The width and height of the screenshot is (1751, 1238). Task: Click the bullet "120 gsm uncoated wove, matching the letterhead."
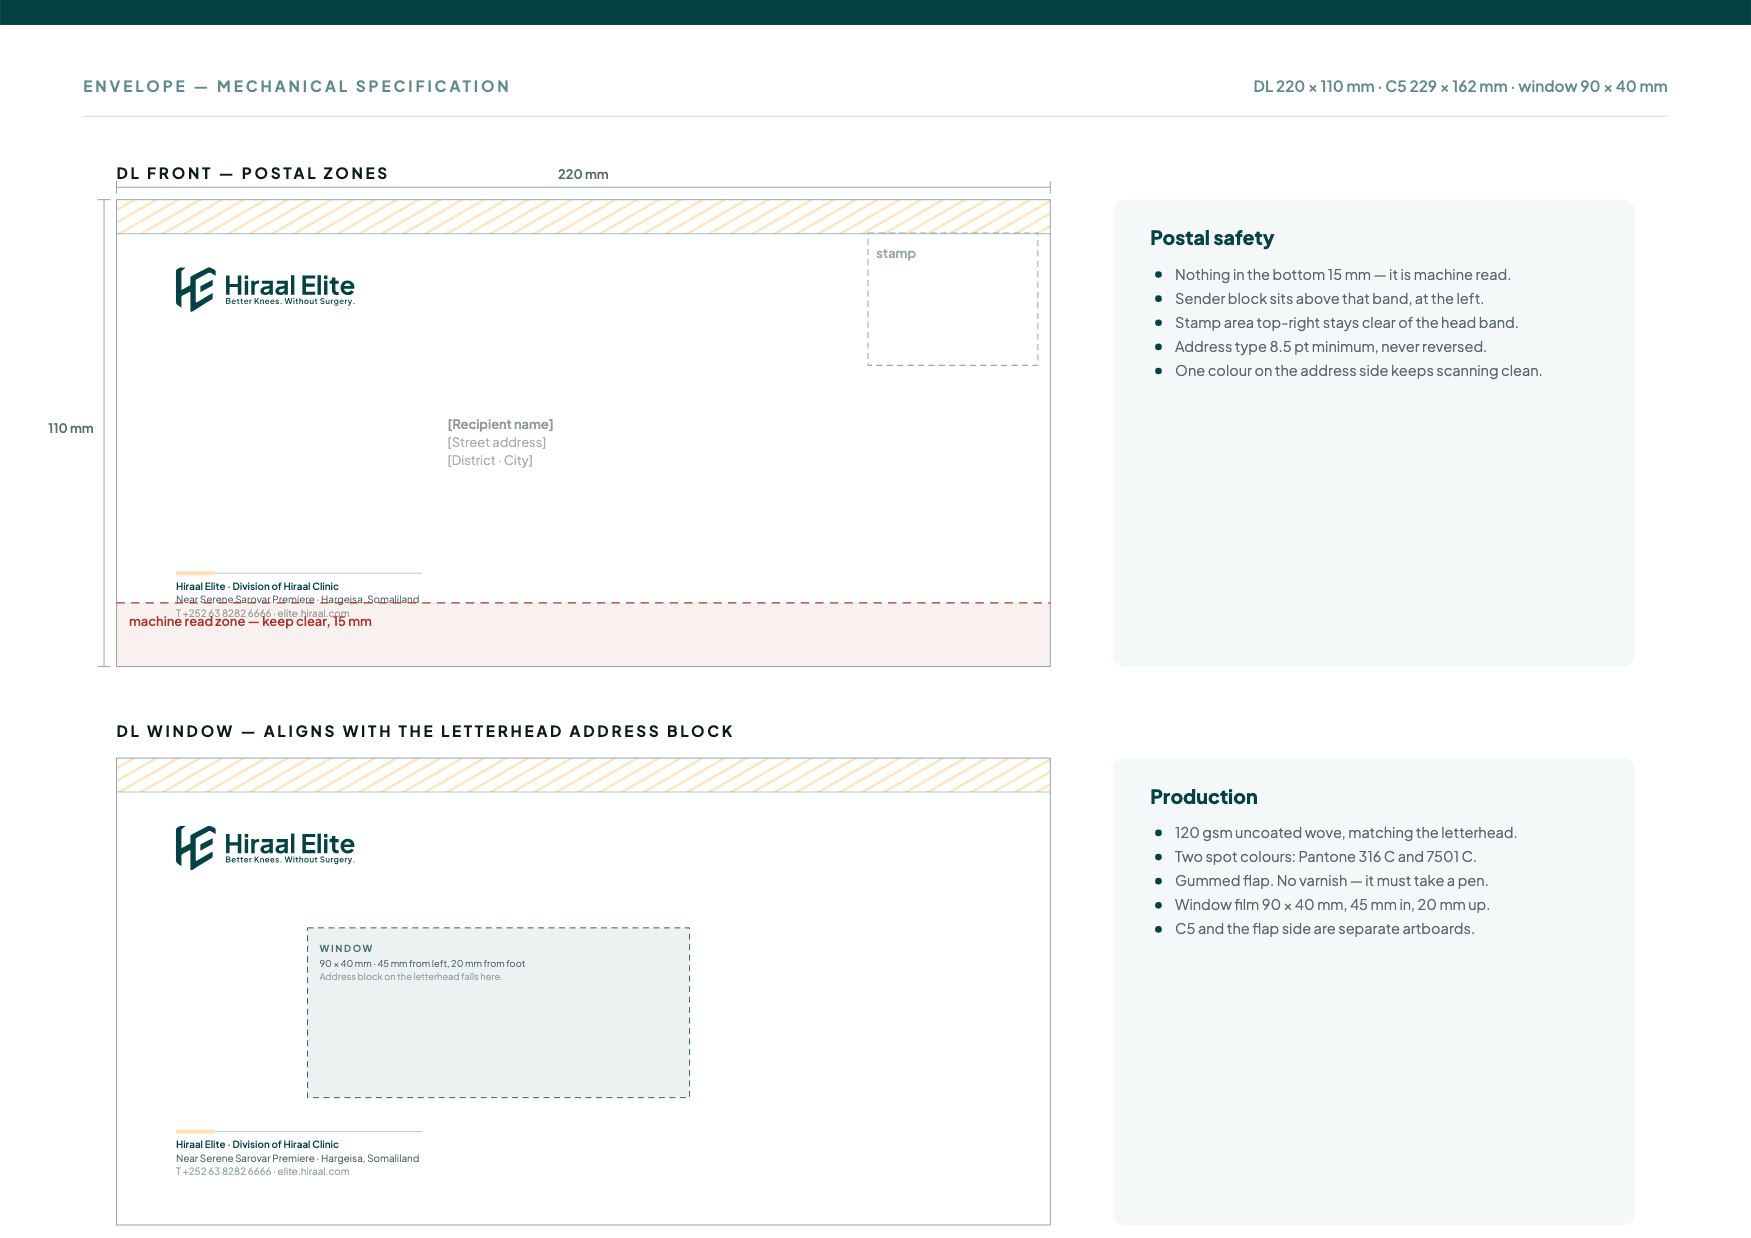pos(1346,833)
